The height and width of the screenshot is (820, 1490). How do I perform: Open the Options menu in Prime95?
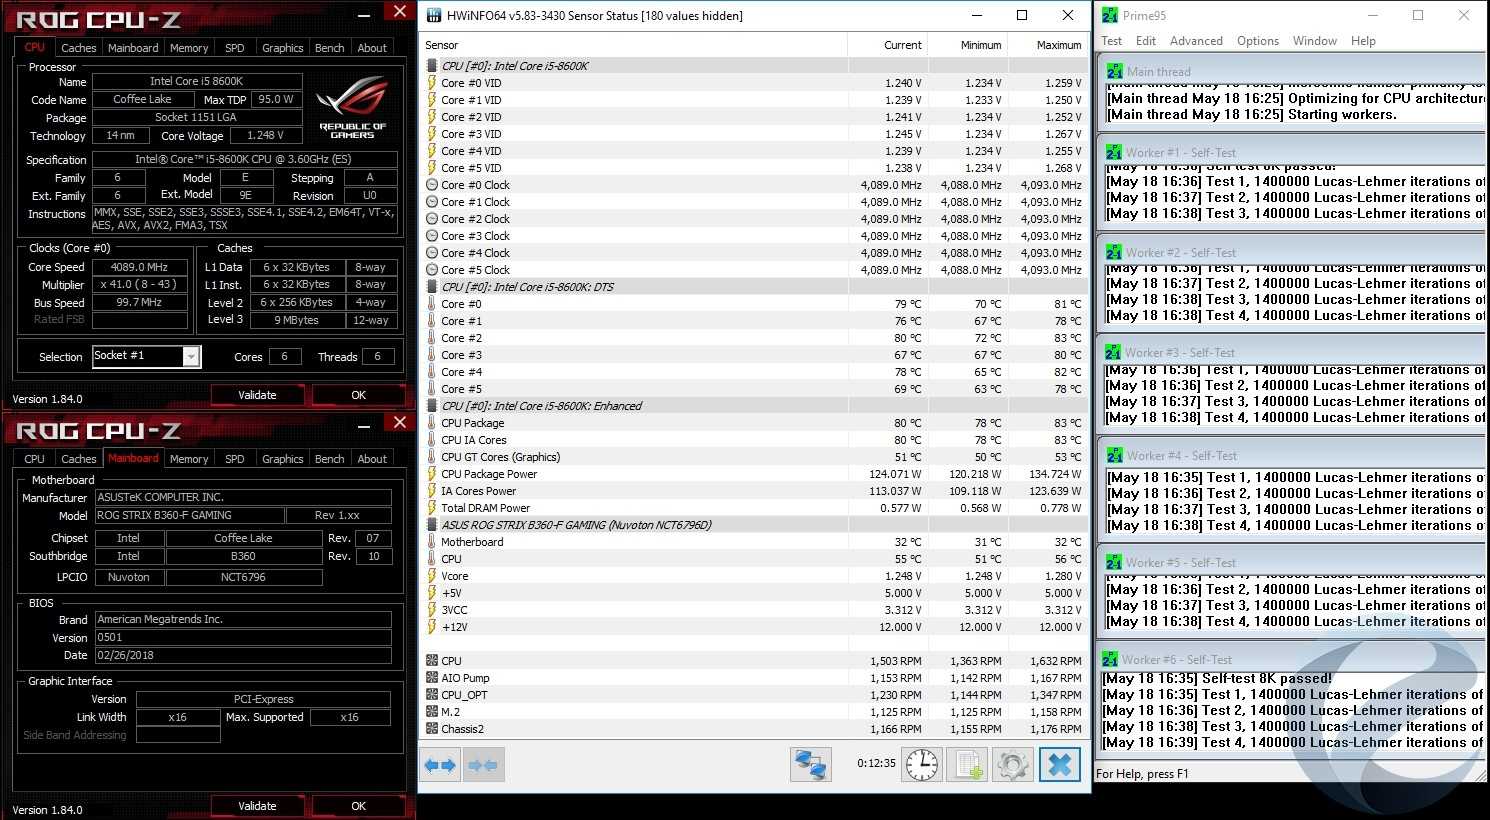click(1257, 41)
